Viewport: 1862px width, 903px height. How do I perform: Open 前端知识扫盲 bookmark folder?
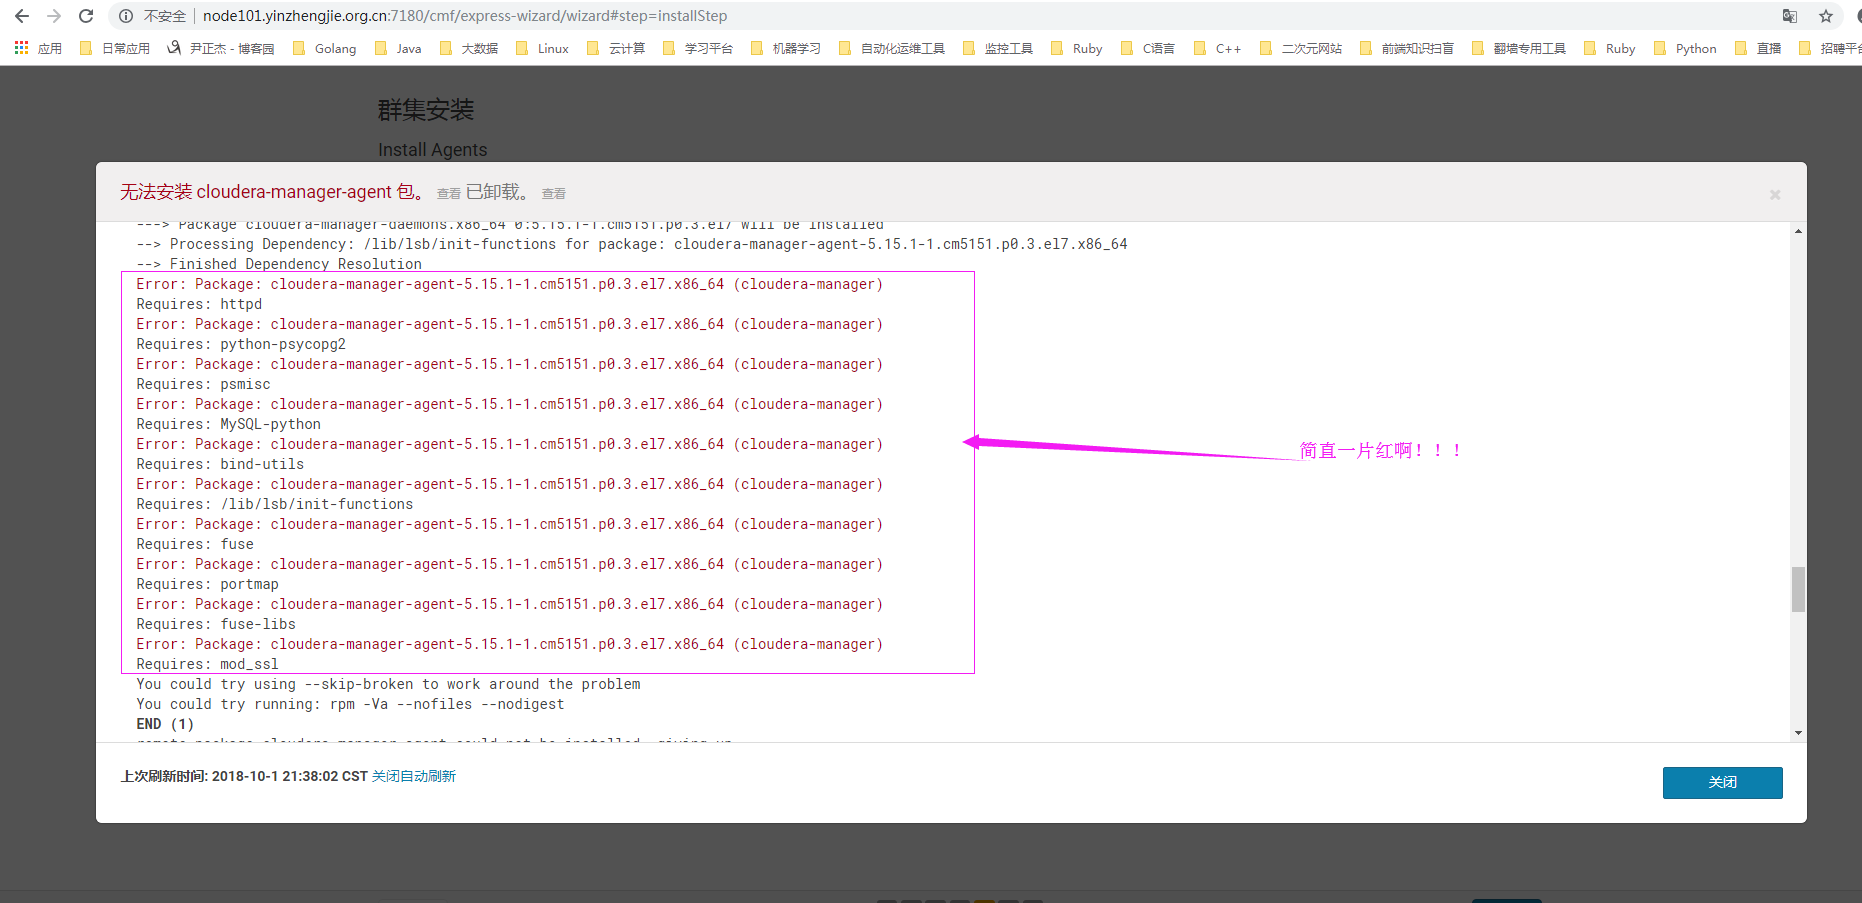click(1407, 48)
